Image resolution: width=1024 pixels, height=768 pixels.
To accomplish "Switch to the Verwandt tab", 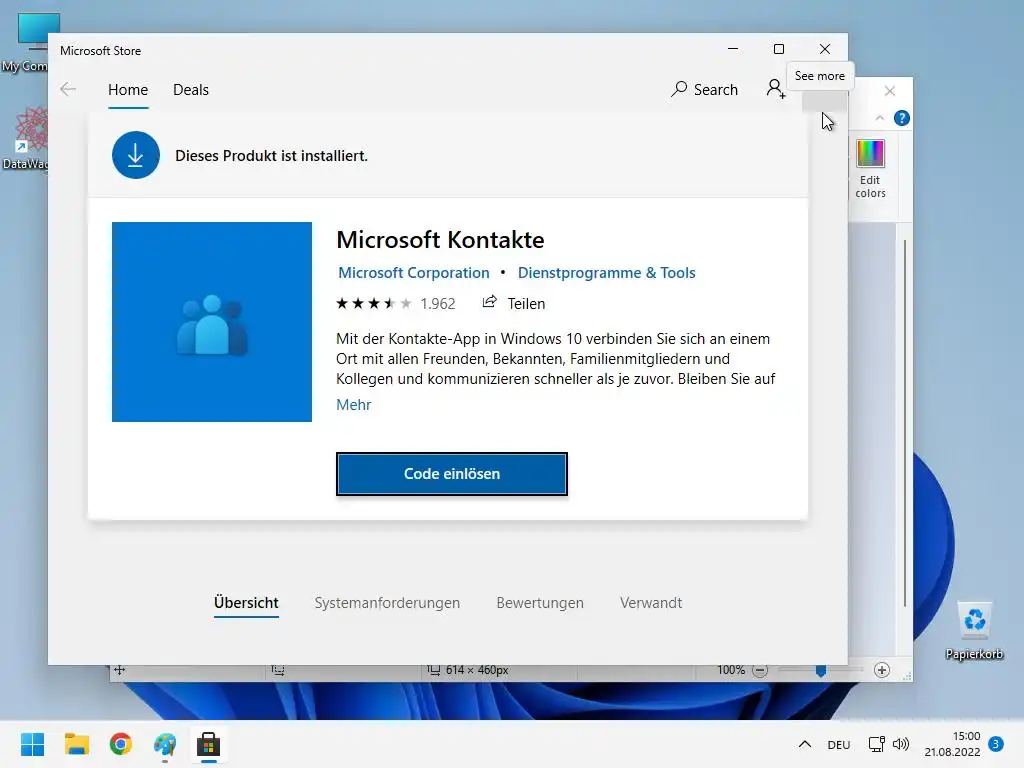I will (x=651, y=603).
